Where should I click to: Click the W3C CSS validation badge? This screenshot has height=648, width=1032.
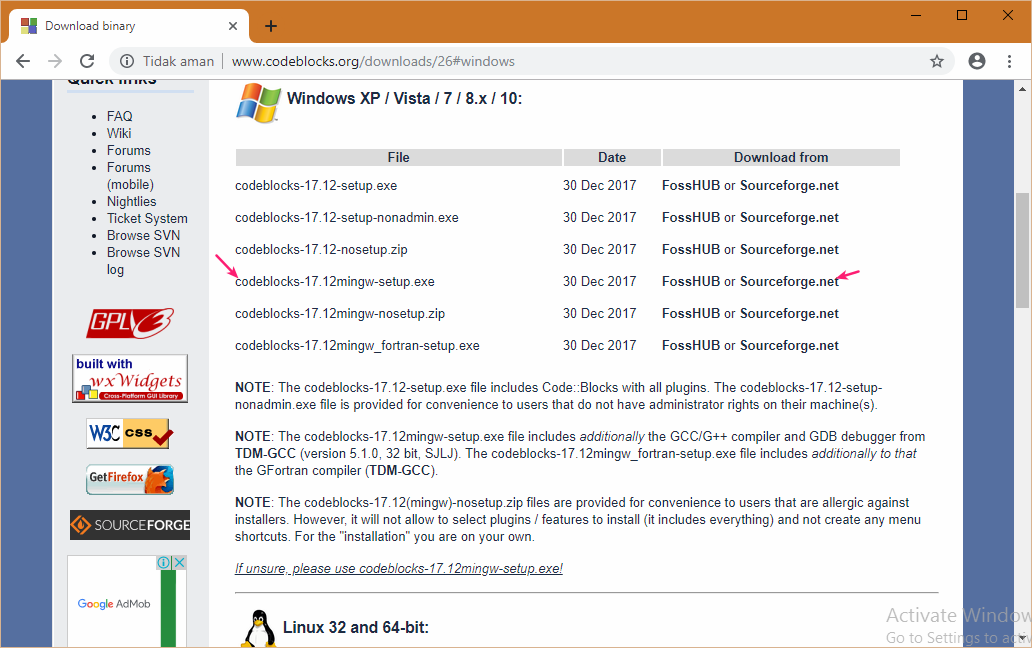pos(129,434)
